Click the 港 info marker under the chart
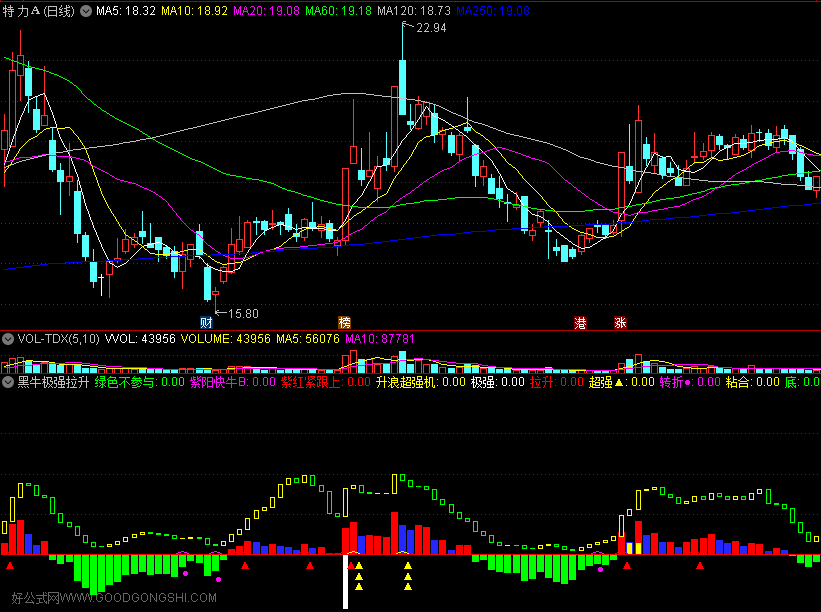Viewport: 821px width, 612px height. click(x=580, y=322)
